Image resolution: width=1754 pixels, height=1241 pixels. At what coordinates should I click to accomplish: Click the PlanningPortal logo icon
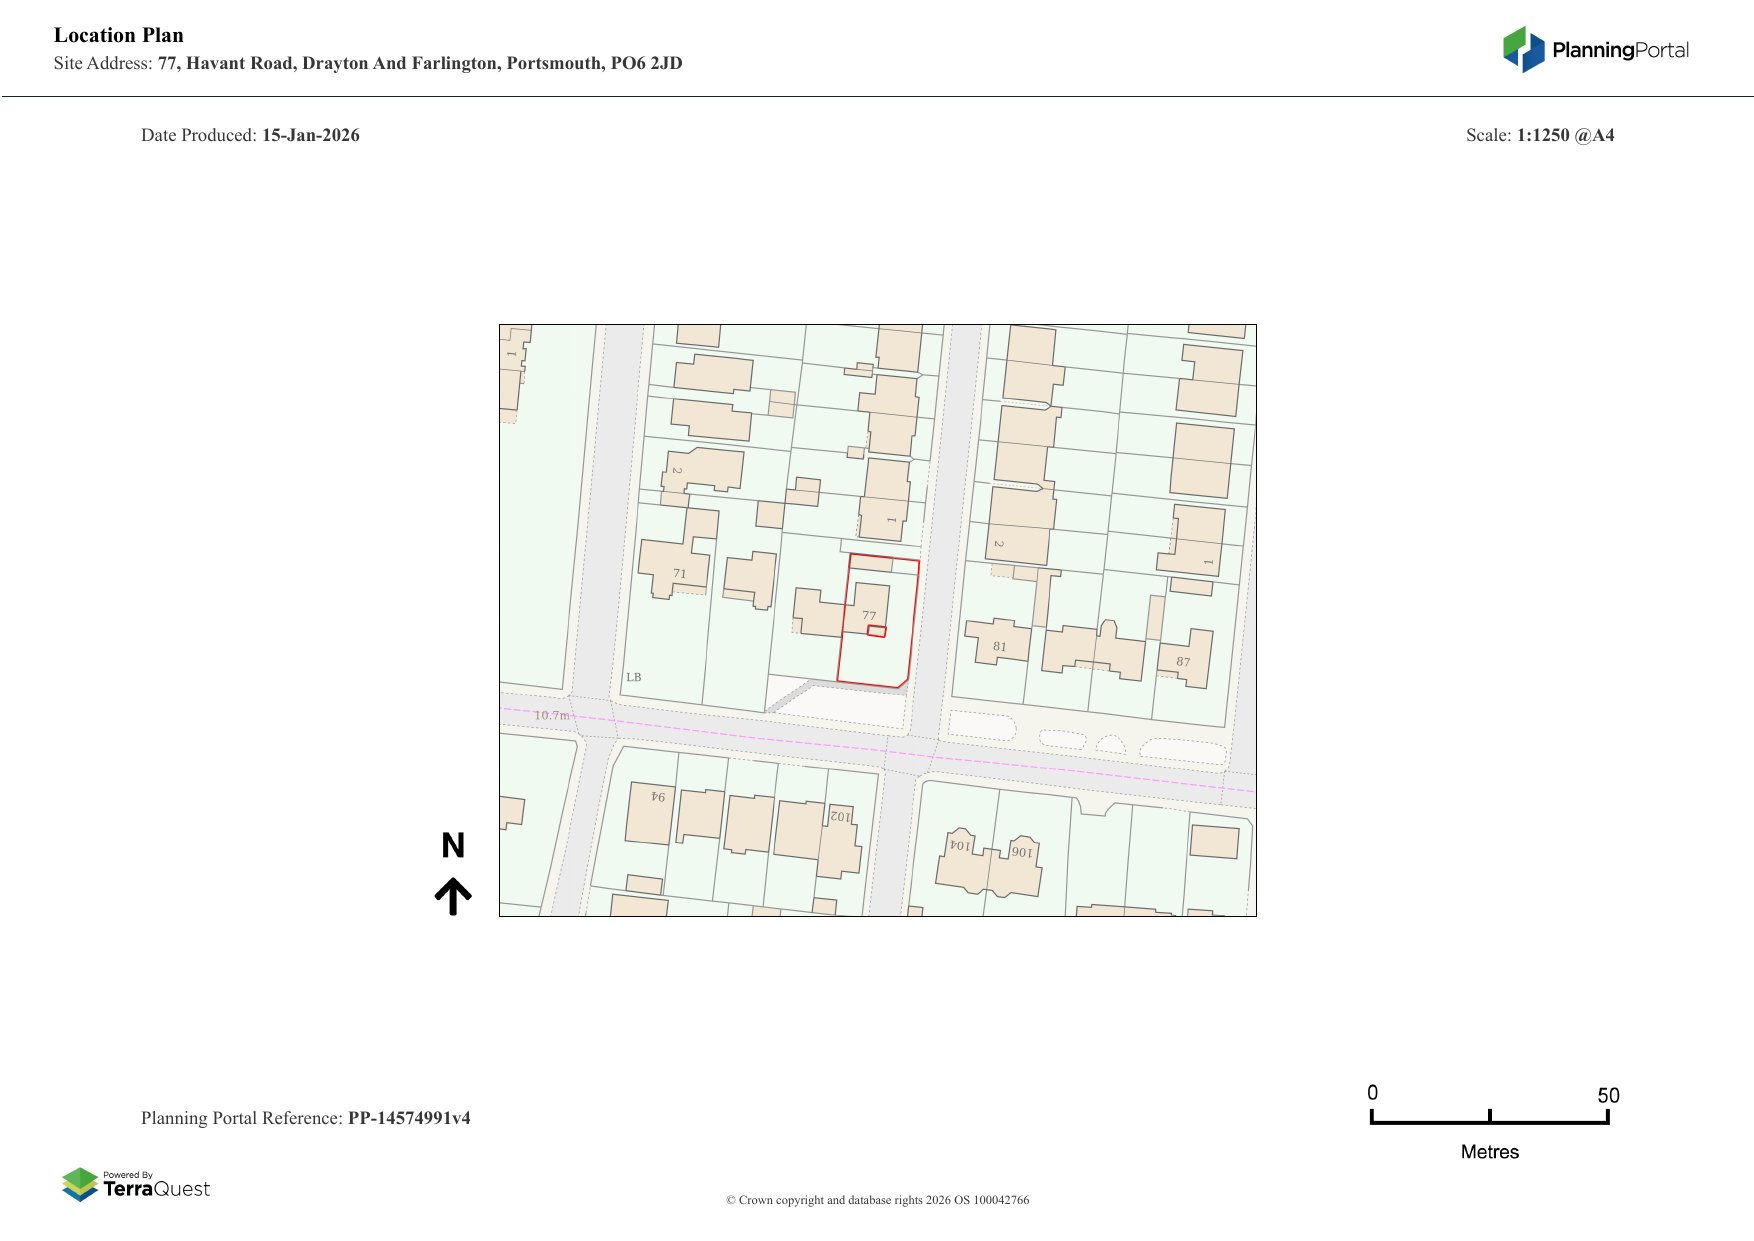(1523, 49)
